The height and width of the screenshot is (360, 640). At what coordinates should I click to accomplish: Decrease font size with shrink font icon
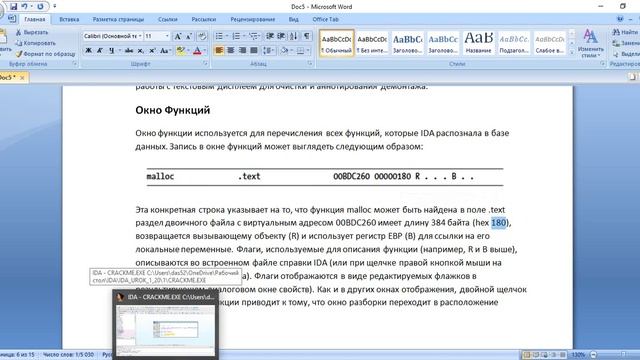click(189, 36)
